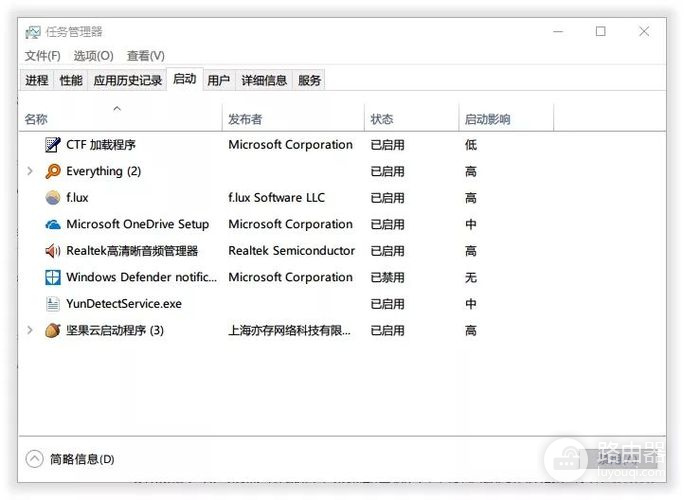The image size is (684, 500).
Task: Expand the Everything (2) group
Action: [30, 171]
